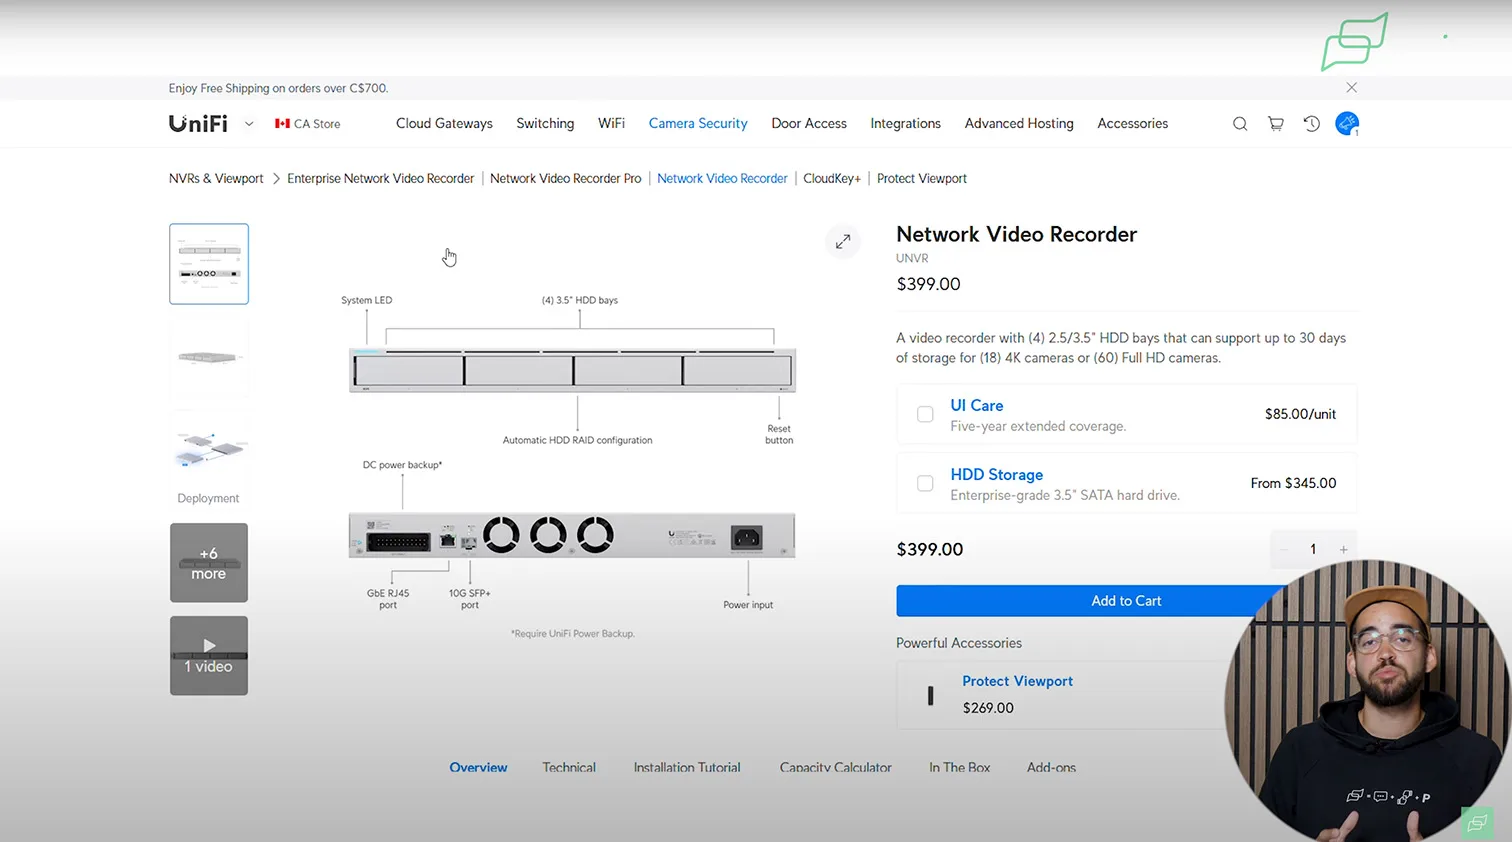Click the front panel diagram image

click(x=572, y=370)
